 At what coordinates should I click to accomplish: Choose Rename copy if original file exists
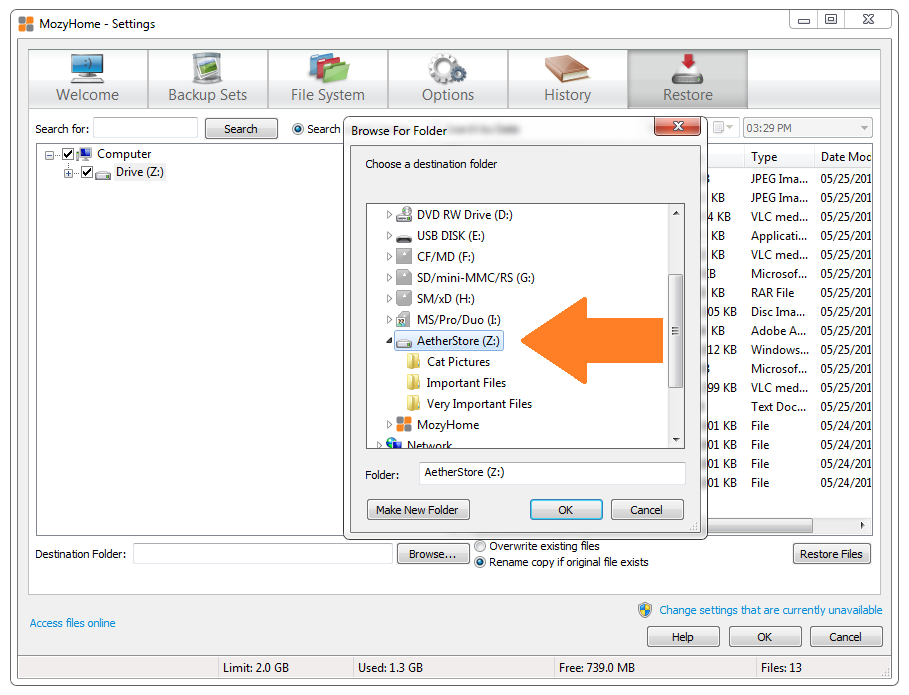pos(480,562)
